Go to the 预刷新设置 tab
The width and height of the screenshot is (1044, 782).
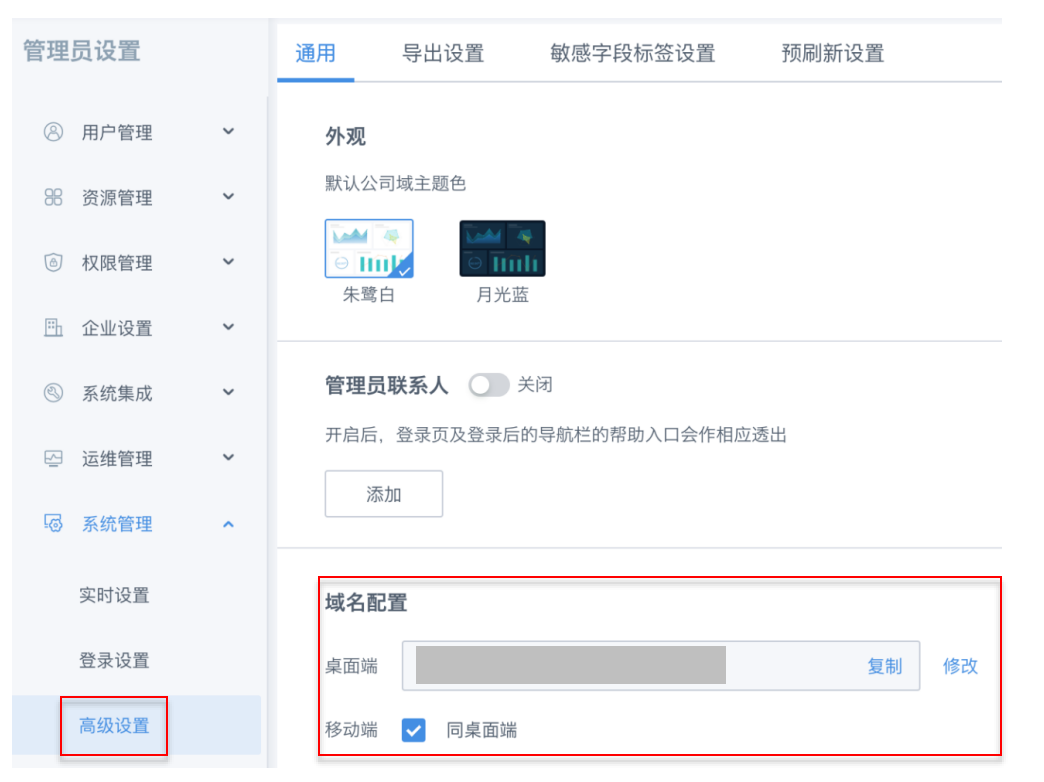(832, 53)
